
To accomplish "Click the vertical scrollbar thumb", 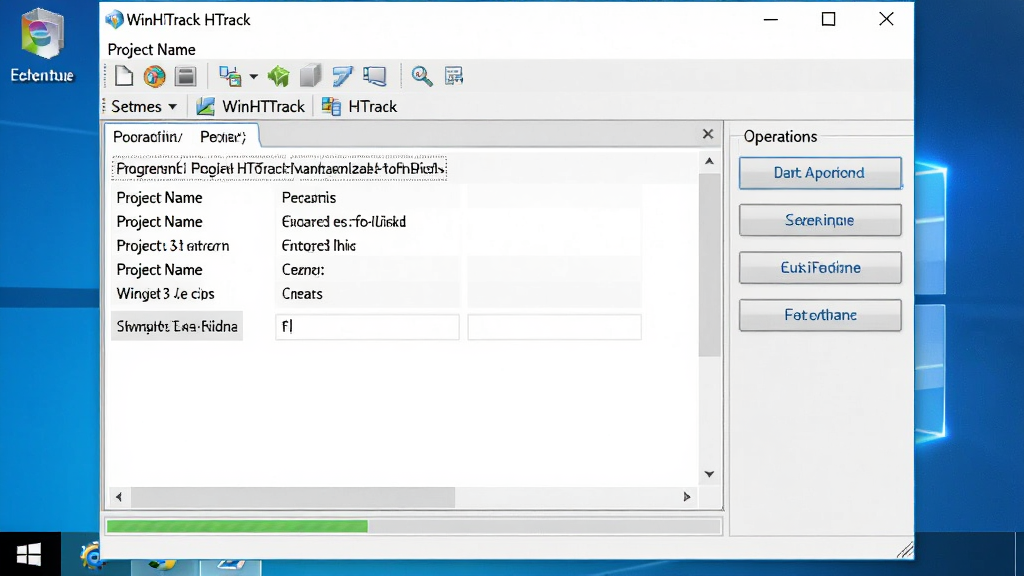I will [709, 265].
